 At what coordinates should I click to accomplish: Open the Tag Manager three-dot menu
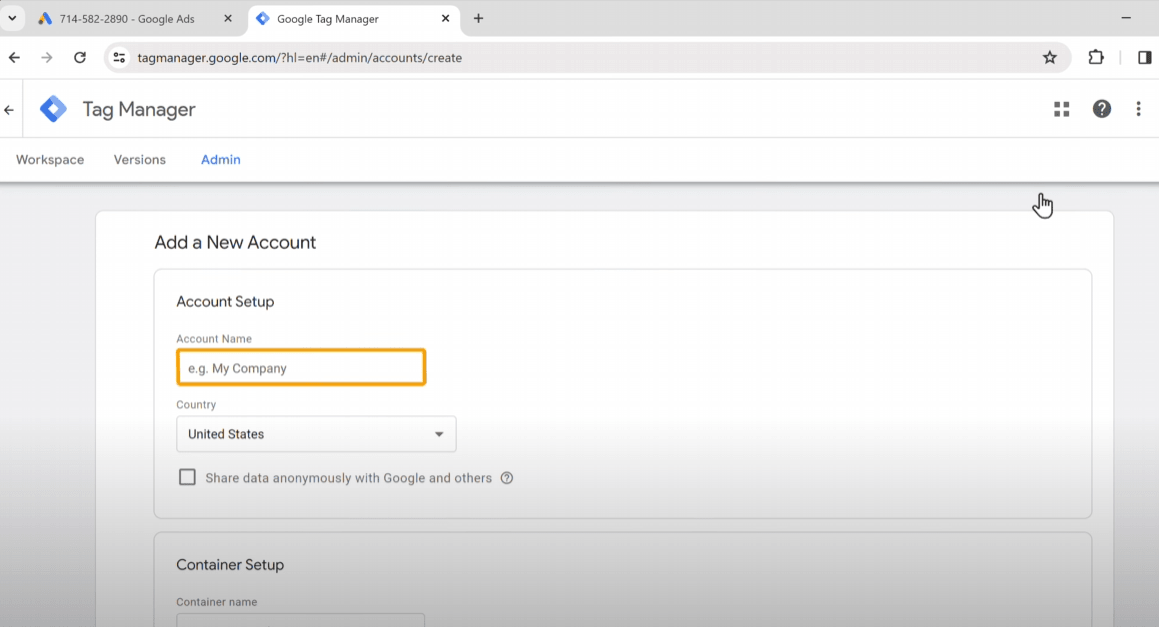click(x=1138, y=110)
